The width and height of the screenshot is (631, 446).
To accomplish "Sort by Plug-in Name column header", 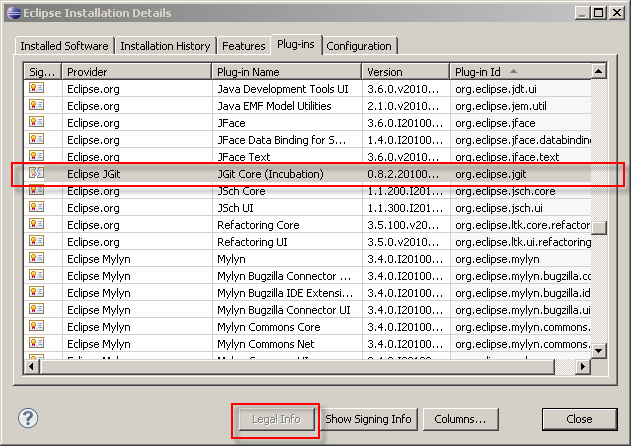I will (287, 72).
